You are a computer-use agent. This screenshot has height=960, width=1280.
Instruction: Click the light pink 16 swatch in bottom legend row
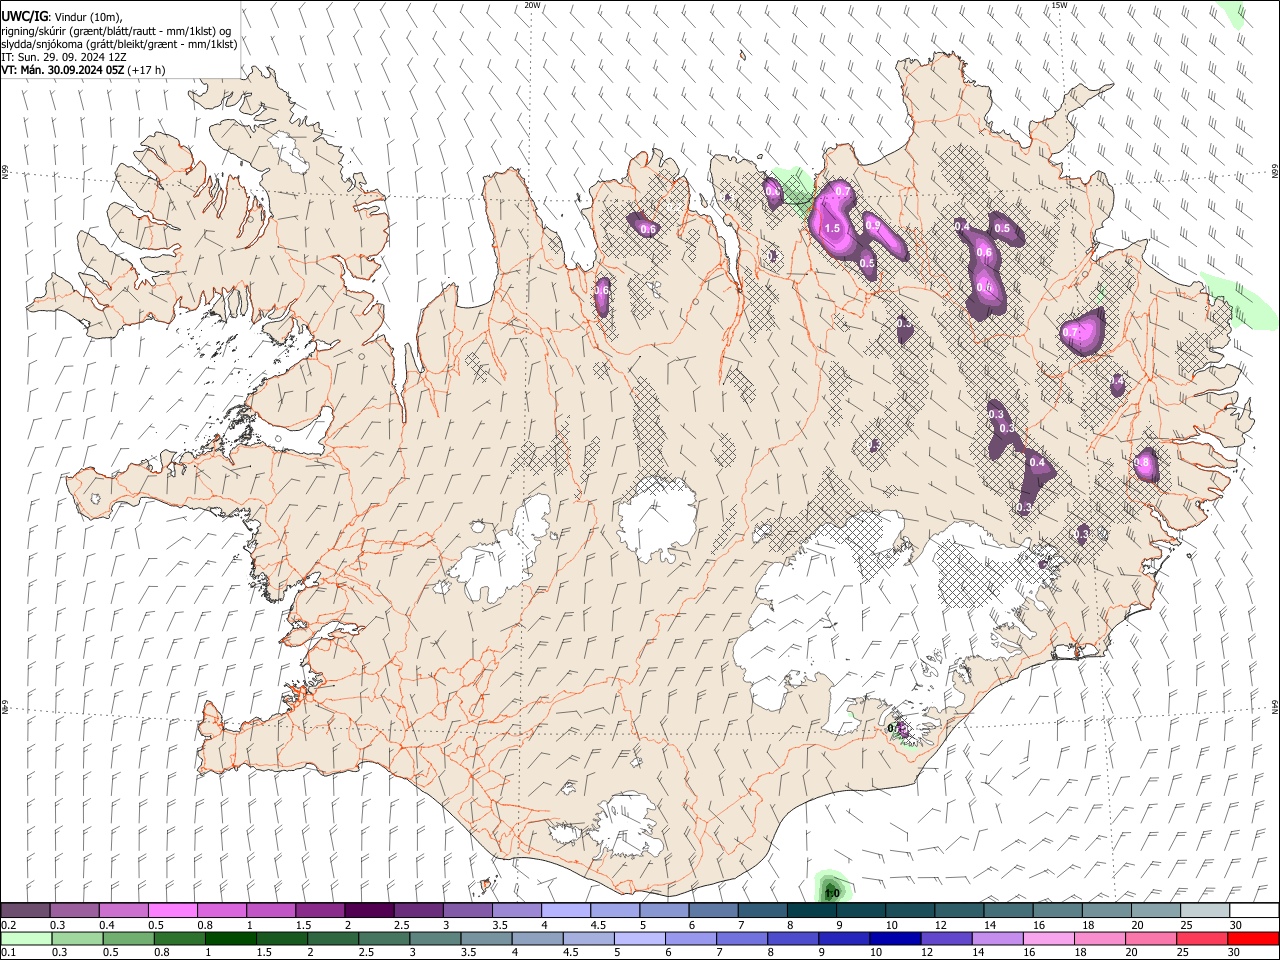1049,938
